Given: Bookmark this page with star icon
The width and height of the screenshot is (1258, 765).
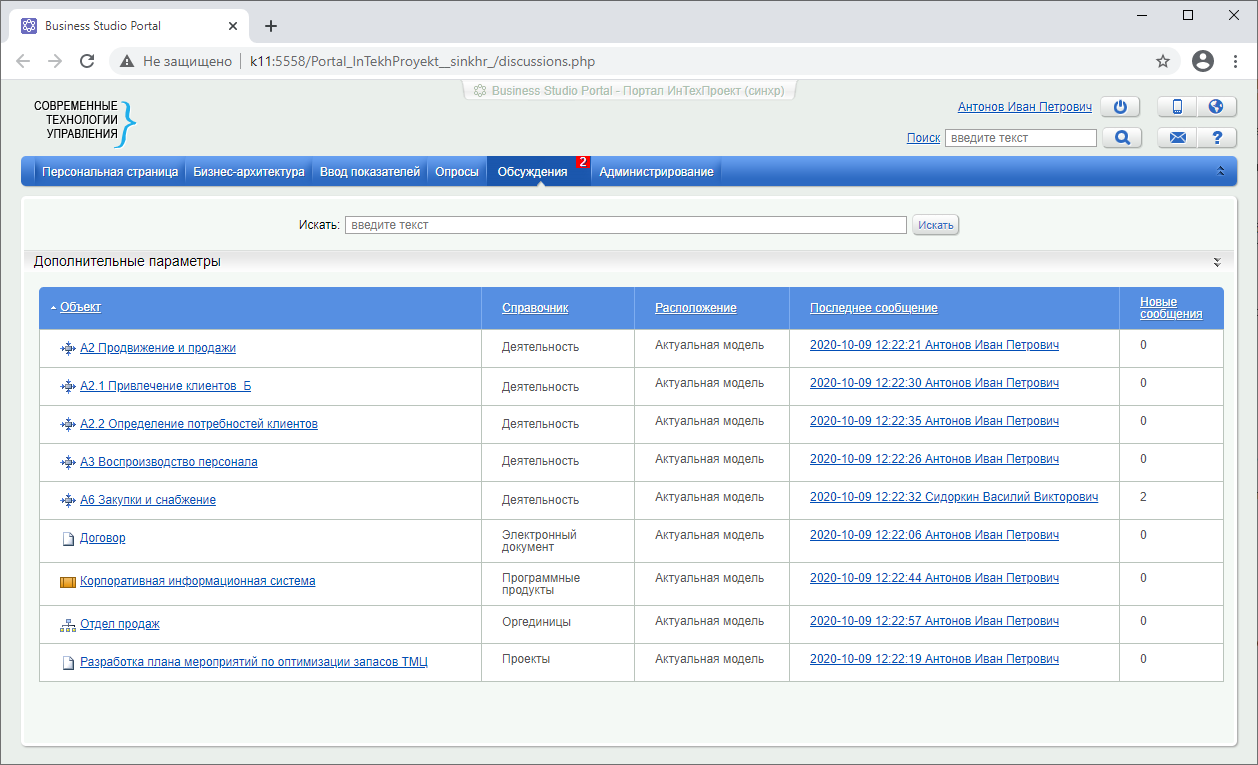Looking at the screenshot, I should 1163,61.
